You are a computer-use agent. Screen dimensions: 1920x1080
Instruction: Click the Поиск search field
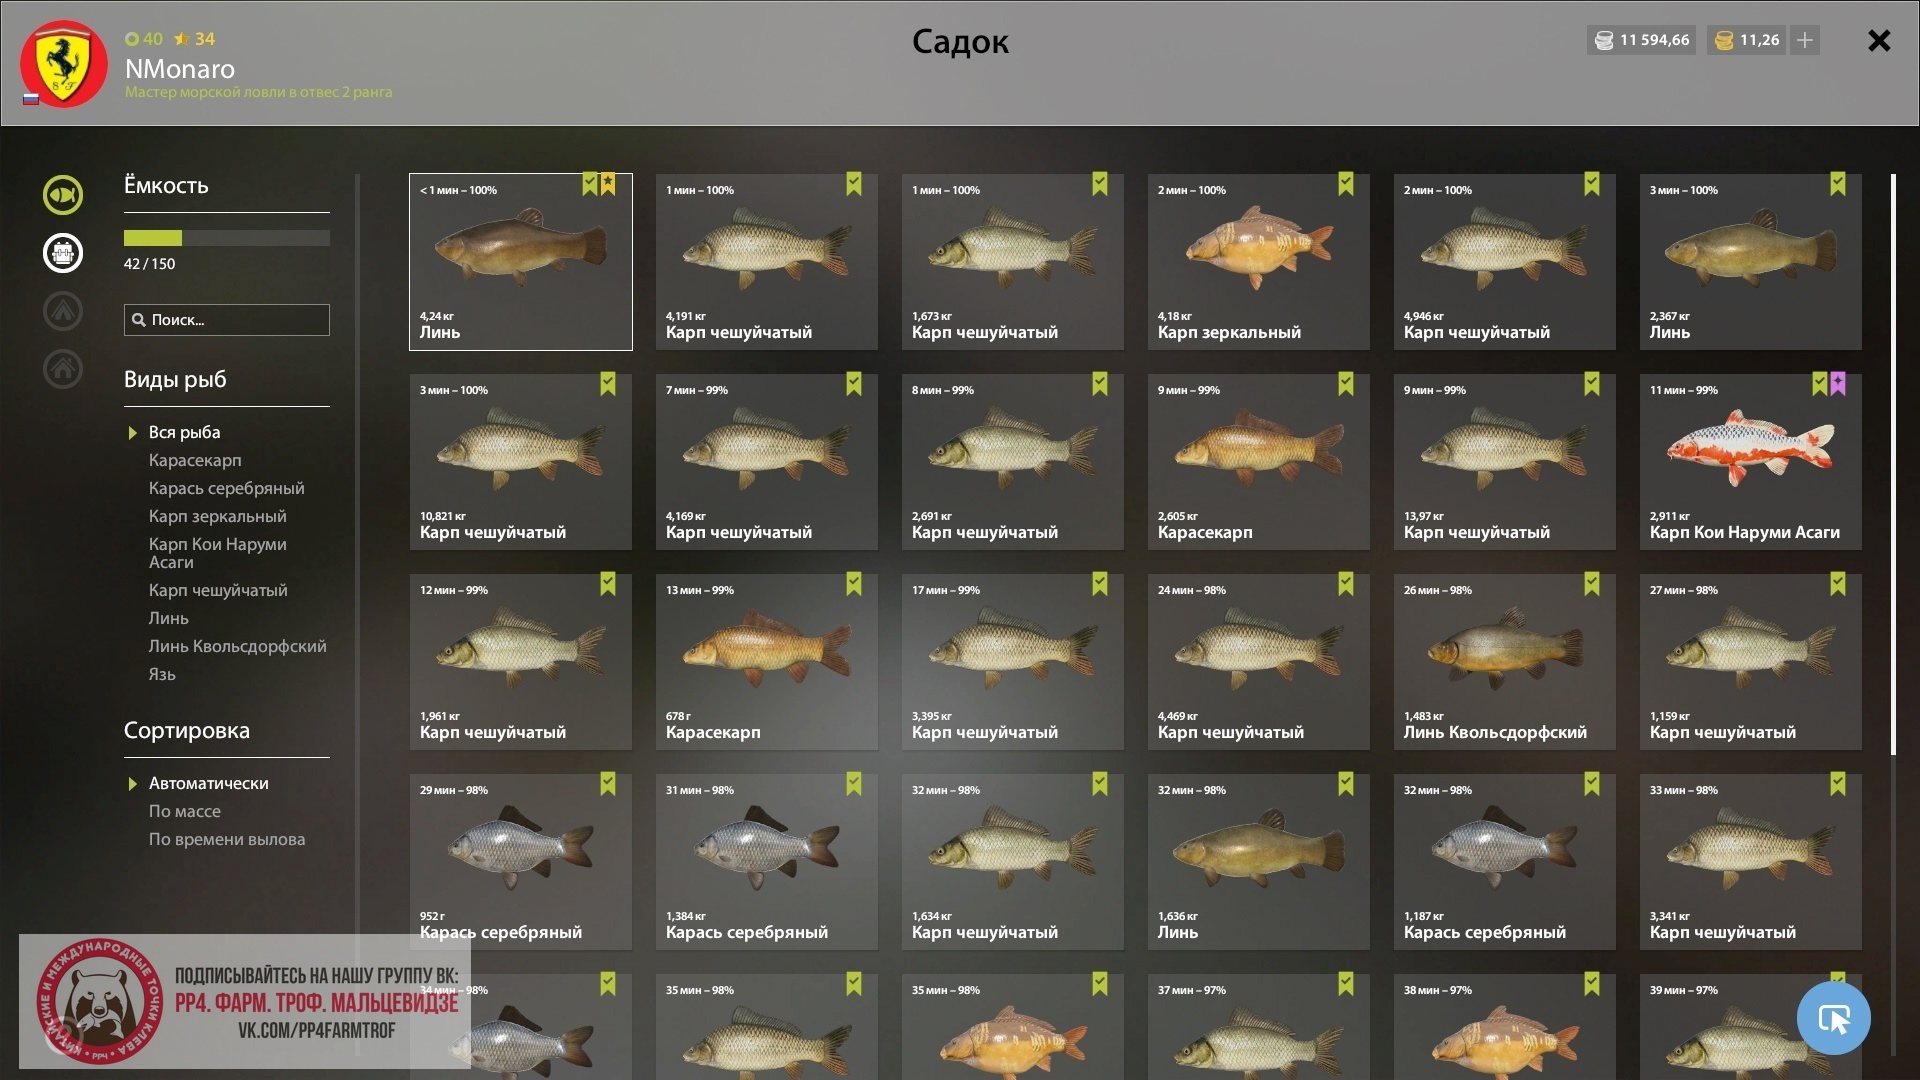click(x=227, y=320)
